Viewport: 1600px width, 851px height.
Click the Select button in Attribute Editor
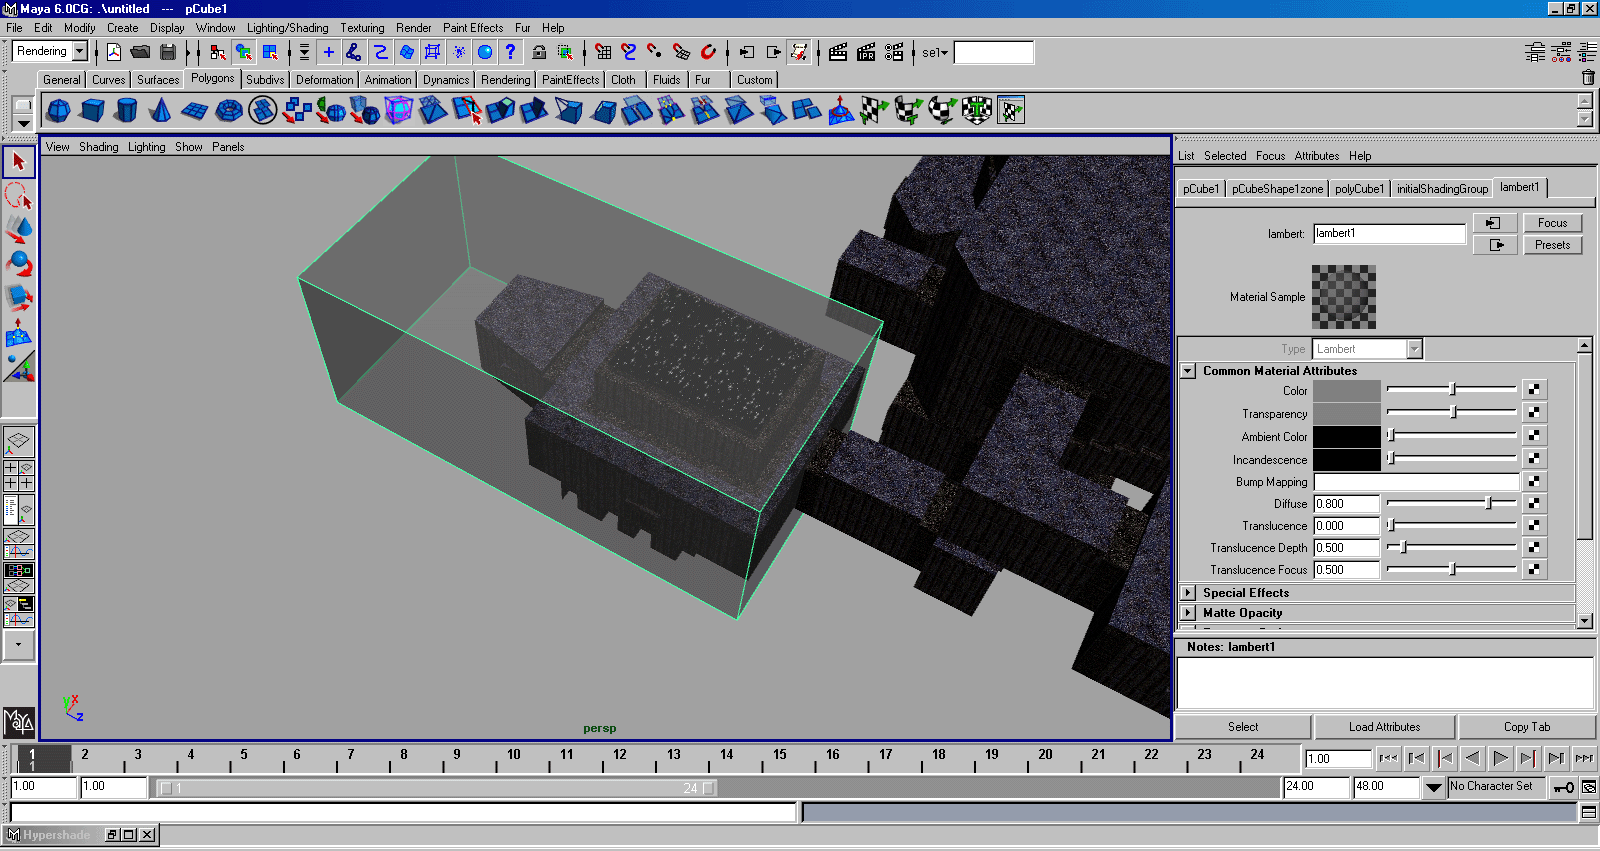pos(1243,727)
